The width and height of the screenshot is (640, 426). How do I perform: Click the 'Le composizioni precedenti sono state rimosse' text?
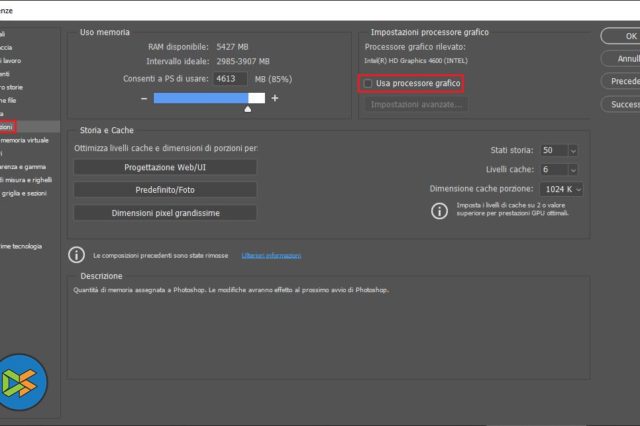click(160, 255)
